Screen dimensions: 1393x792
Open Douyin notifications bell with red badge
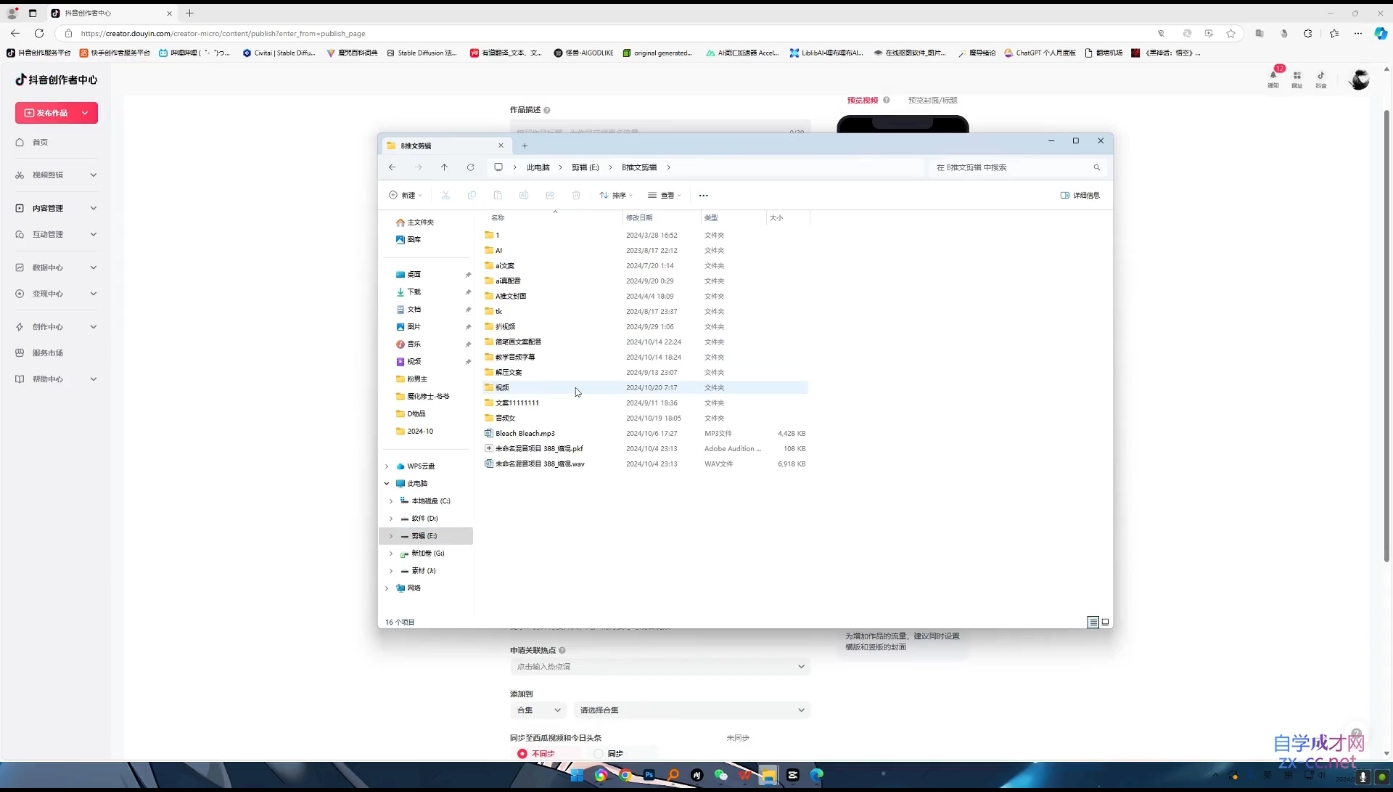(1273, 76)
